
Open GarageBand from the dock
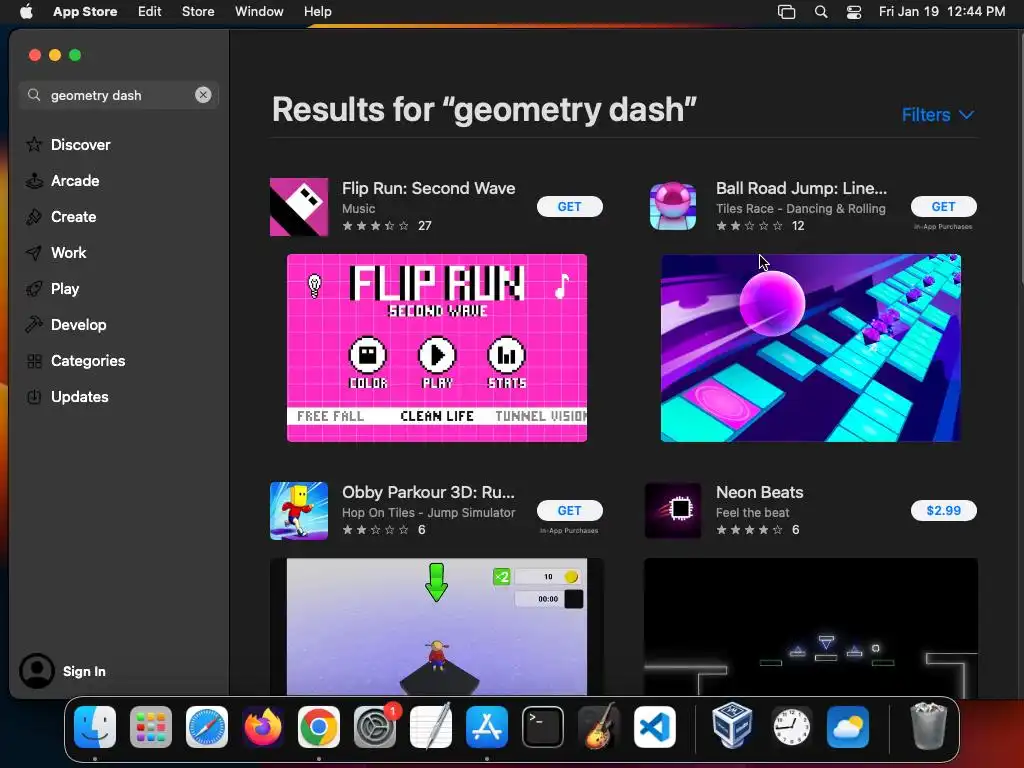599,727
